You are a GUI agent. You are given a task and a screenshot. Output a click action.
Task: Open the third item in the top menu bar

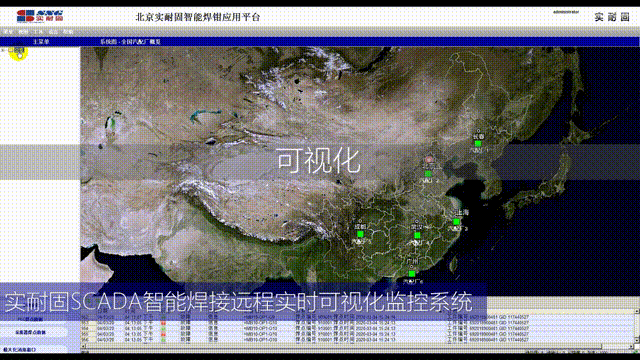(x=38, y=31)
